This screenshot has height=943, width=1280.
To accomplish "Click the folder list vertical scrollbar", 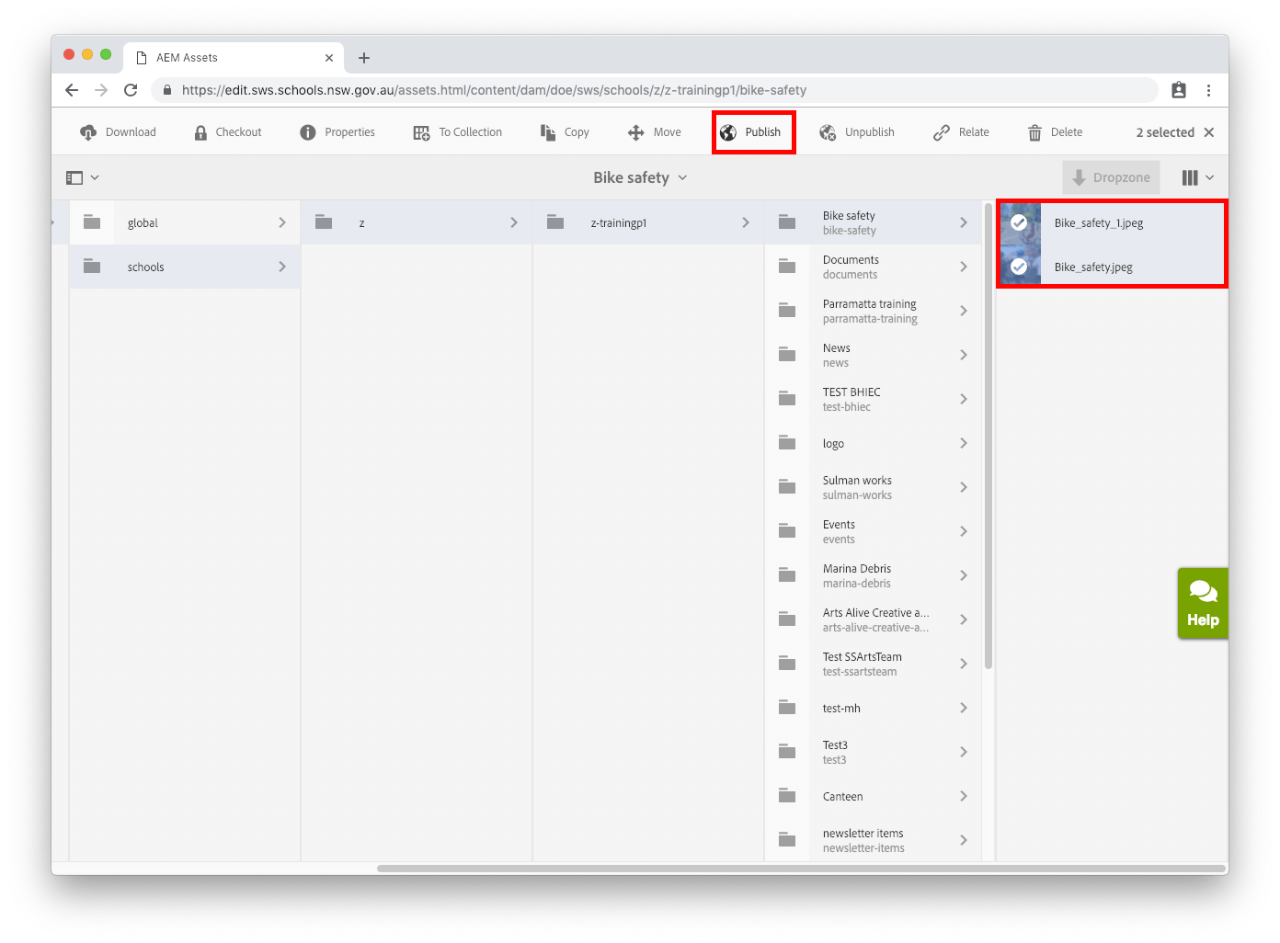I will [x=988, y=435].
